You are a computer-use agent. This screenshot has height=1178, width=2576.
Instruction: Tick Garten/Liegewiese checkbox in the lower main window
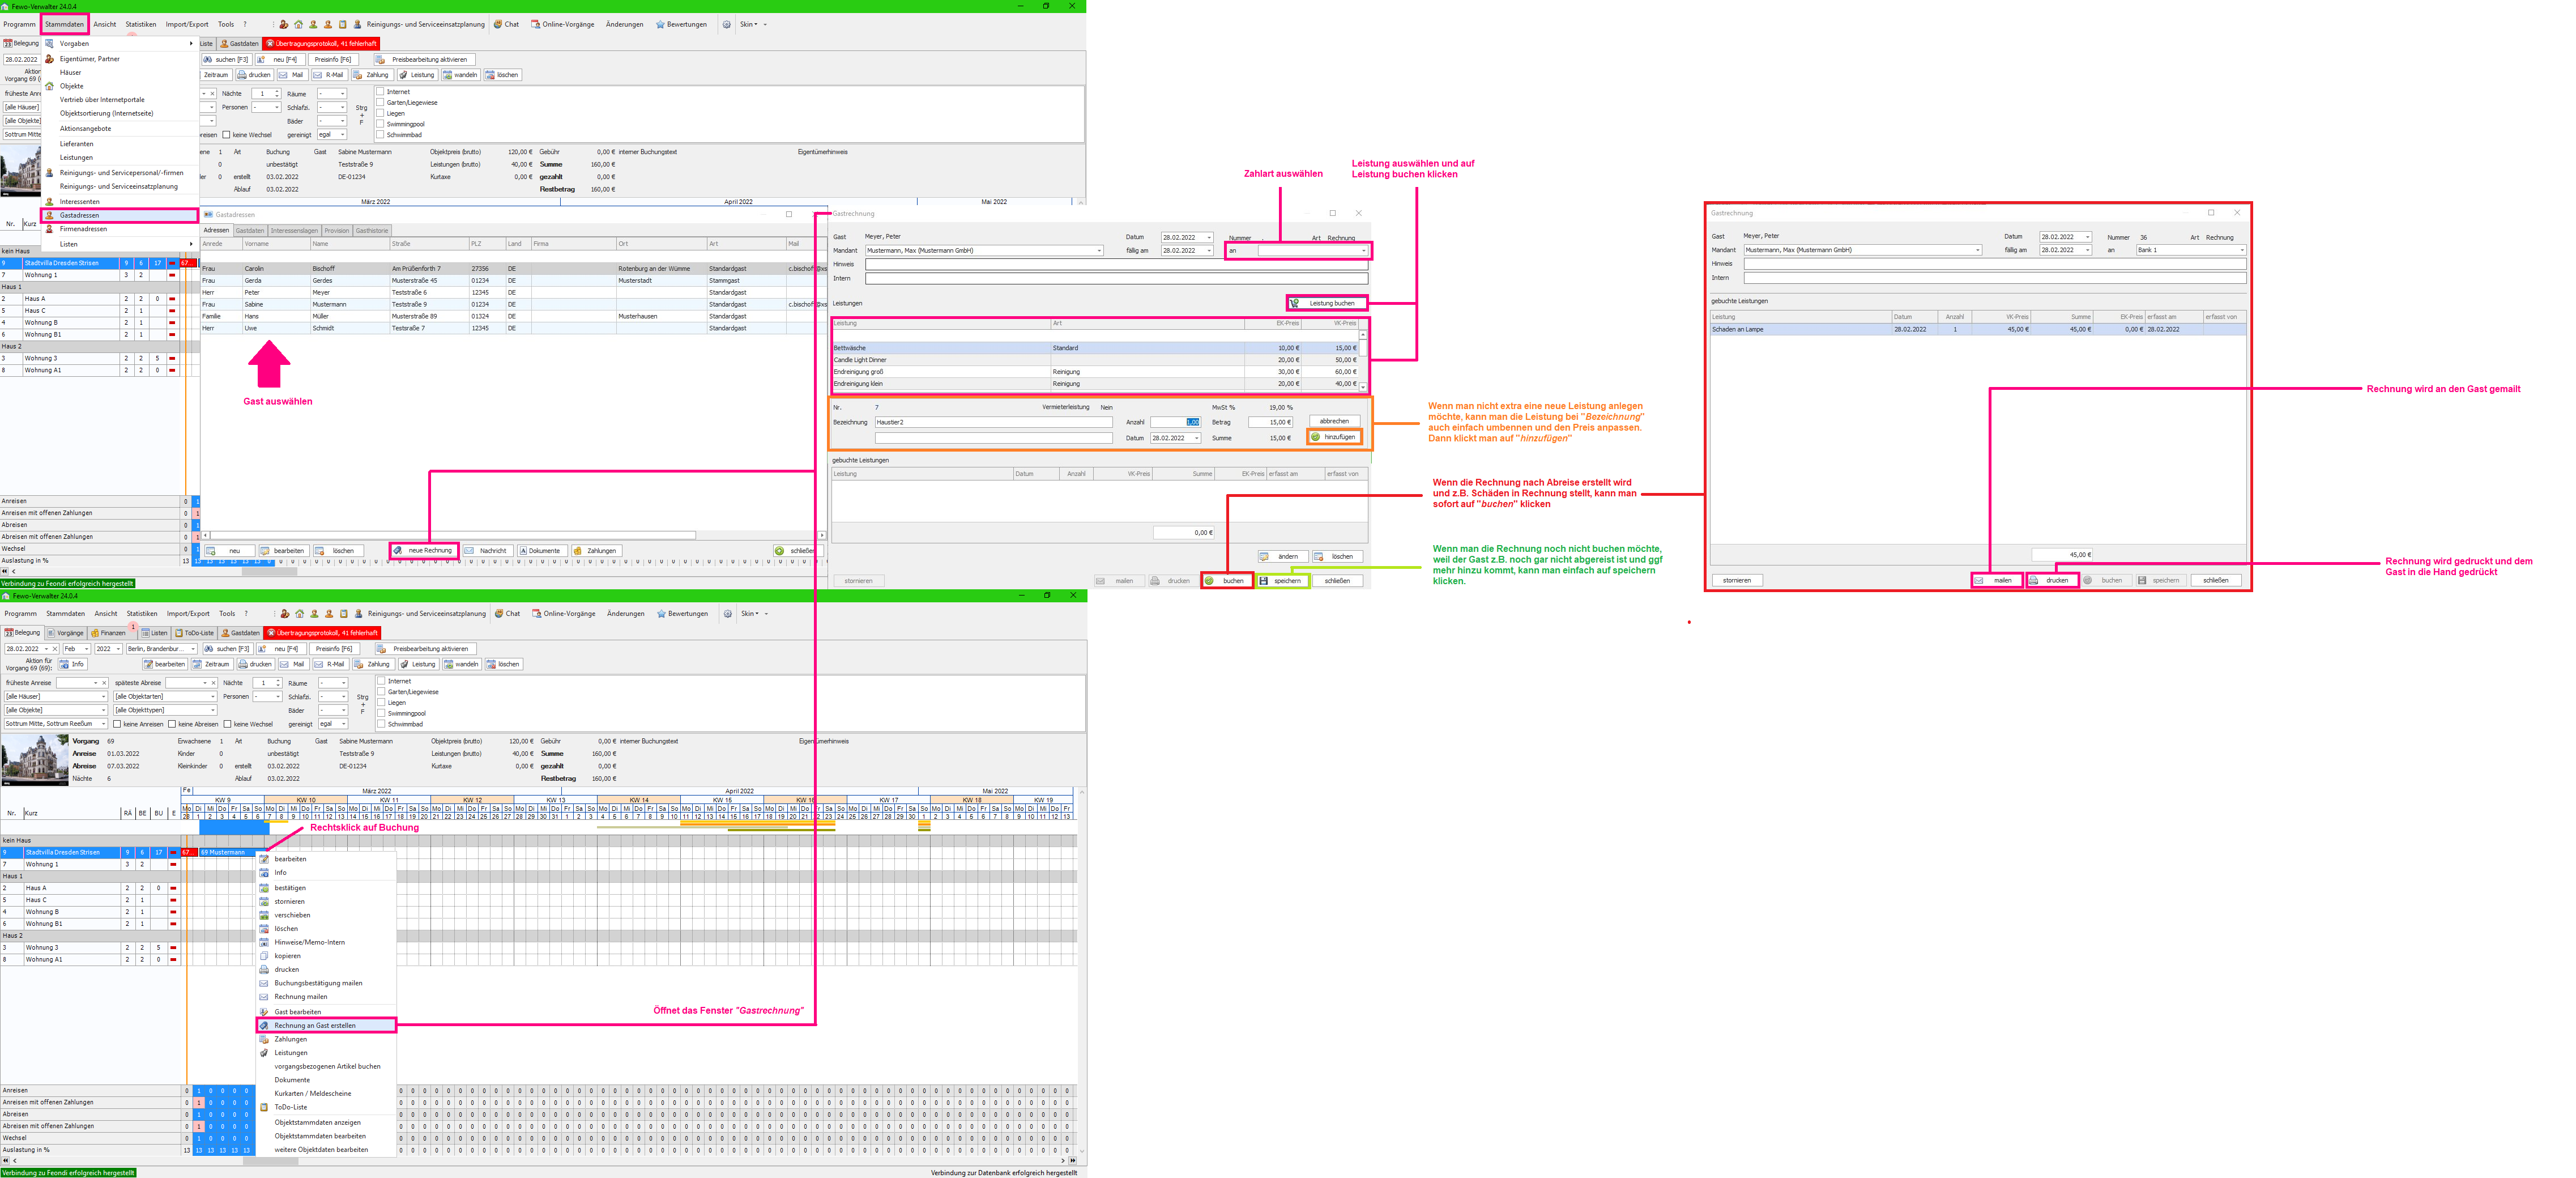point(381,692)
